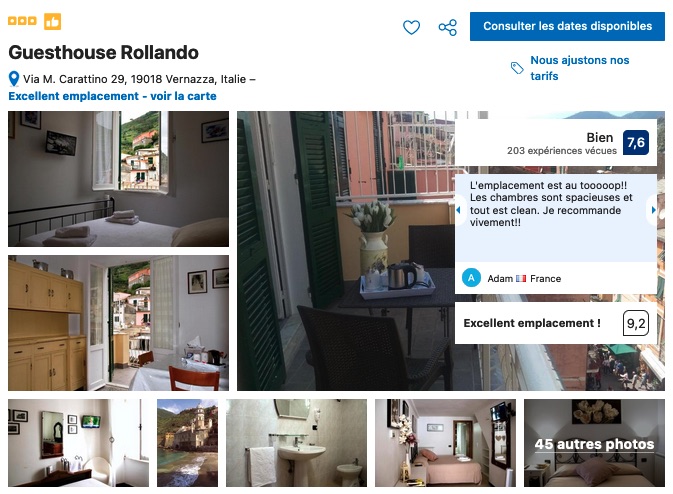Click the price tag icon

(517, 68)
